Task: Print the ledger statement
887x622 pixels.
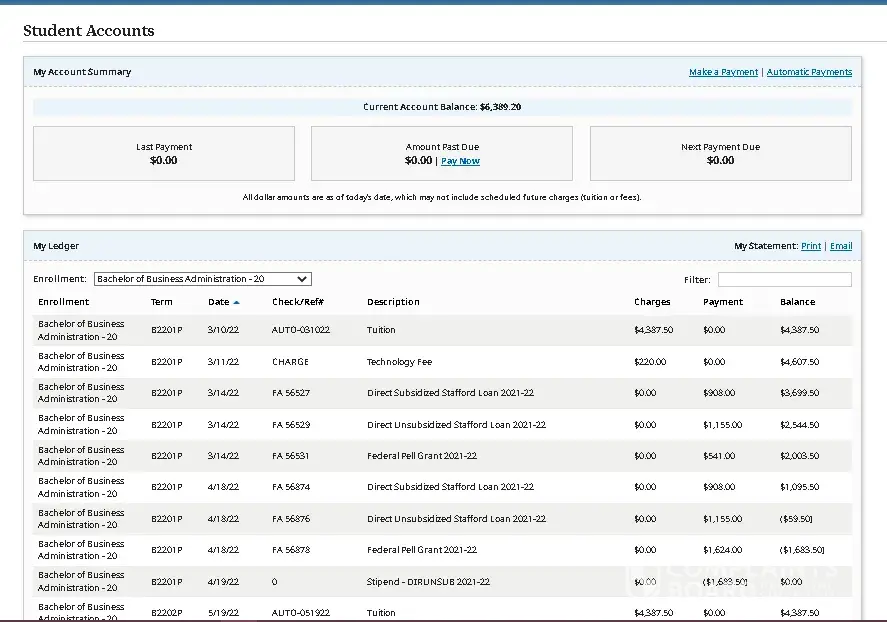Action: 810,246
